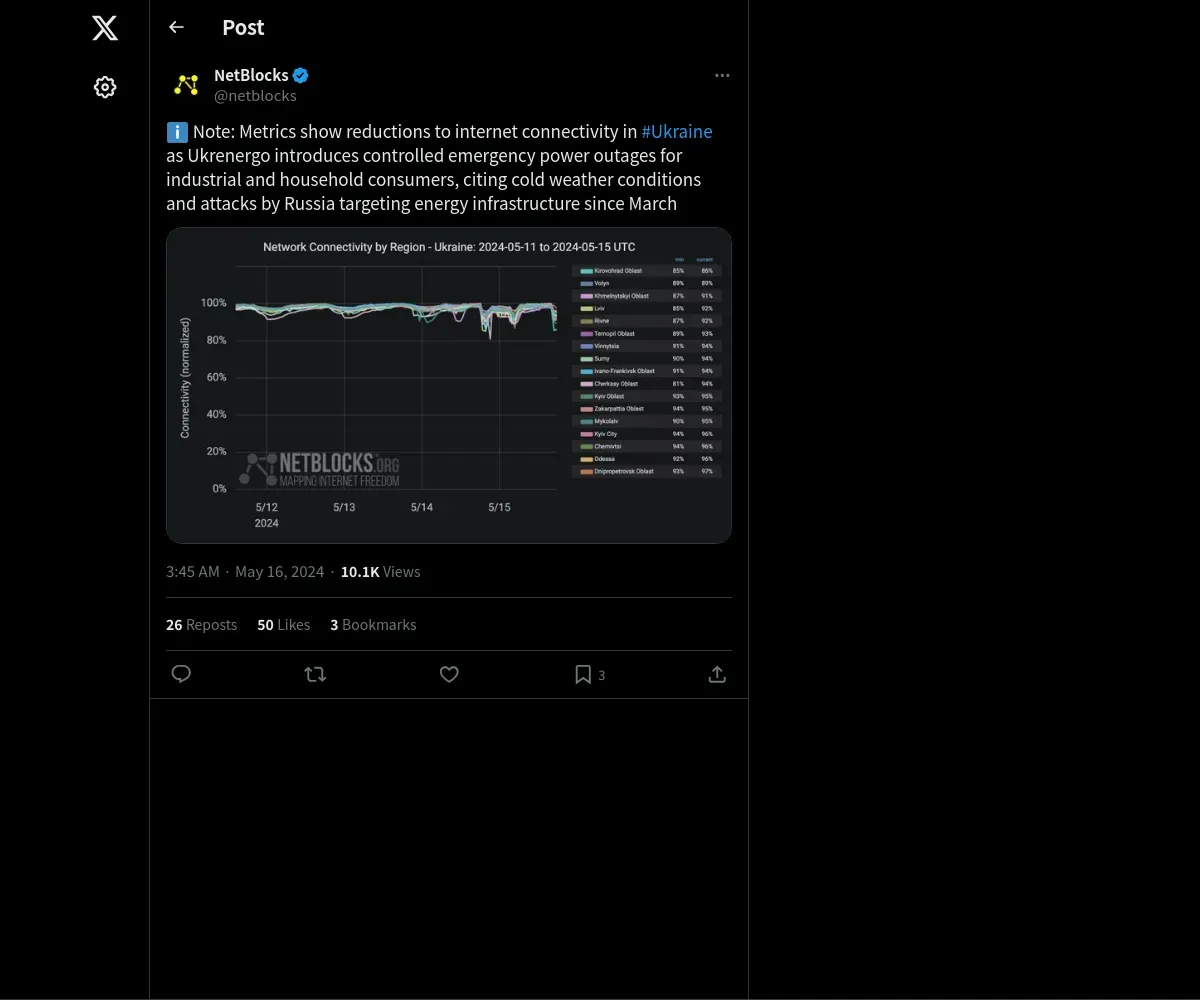Screen dimensions: 1200x1000
Task: Click the @netblocks handle
Action: point(255,96)
